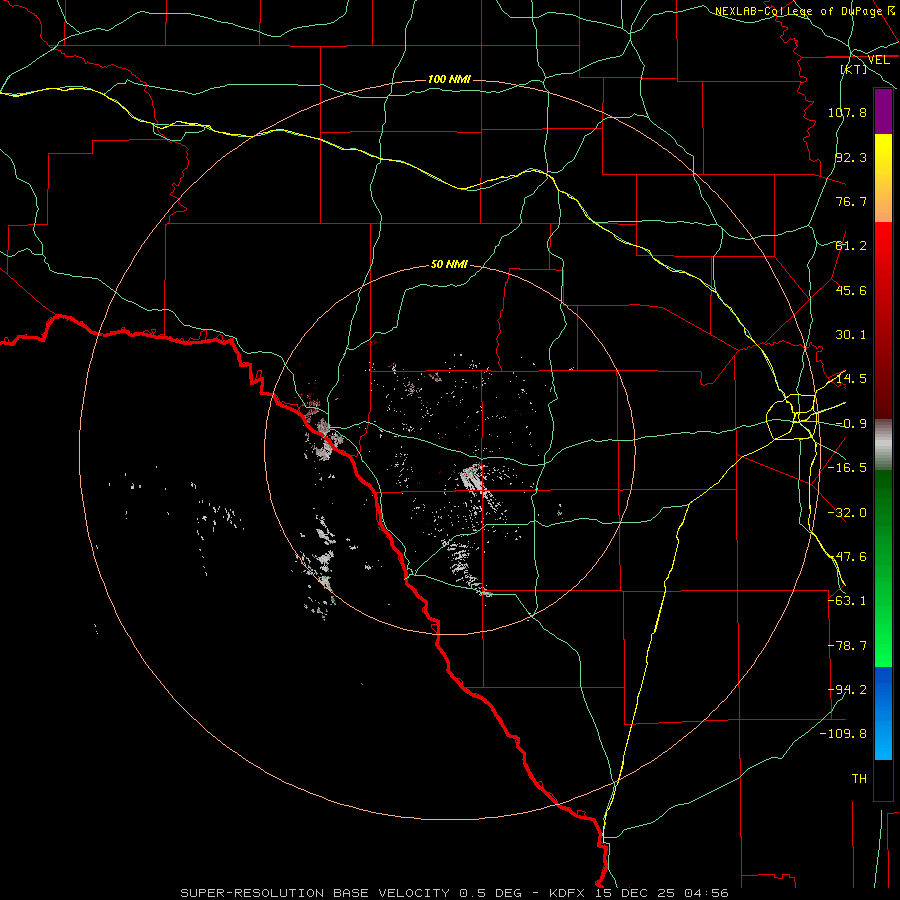Click the -16.5 velocity scale value

(x=847, y=468)
